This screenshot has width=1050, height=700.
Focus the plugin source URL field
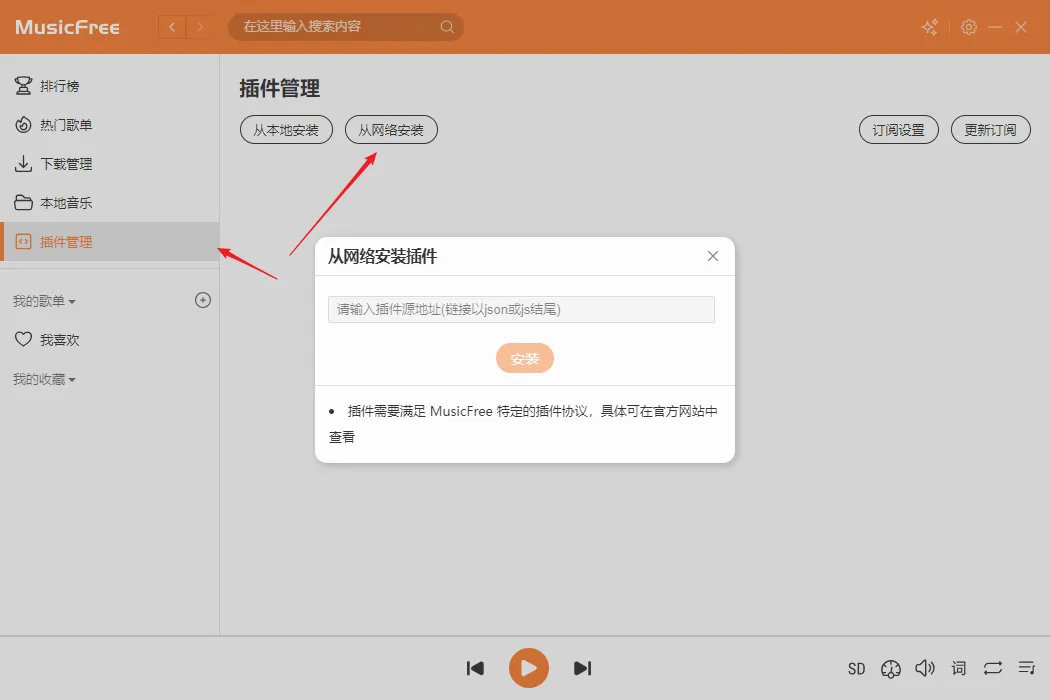(521, 309)
